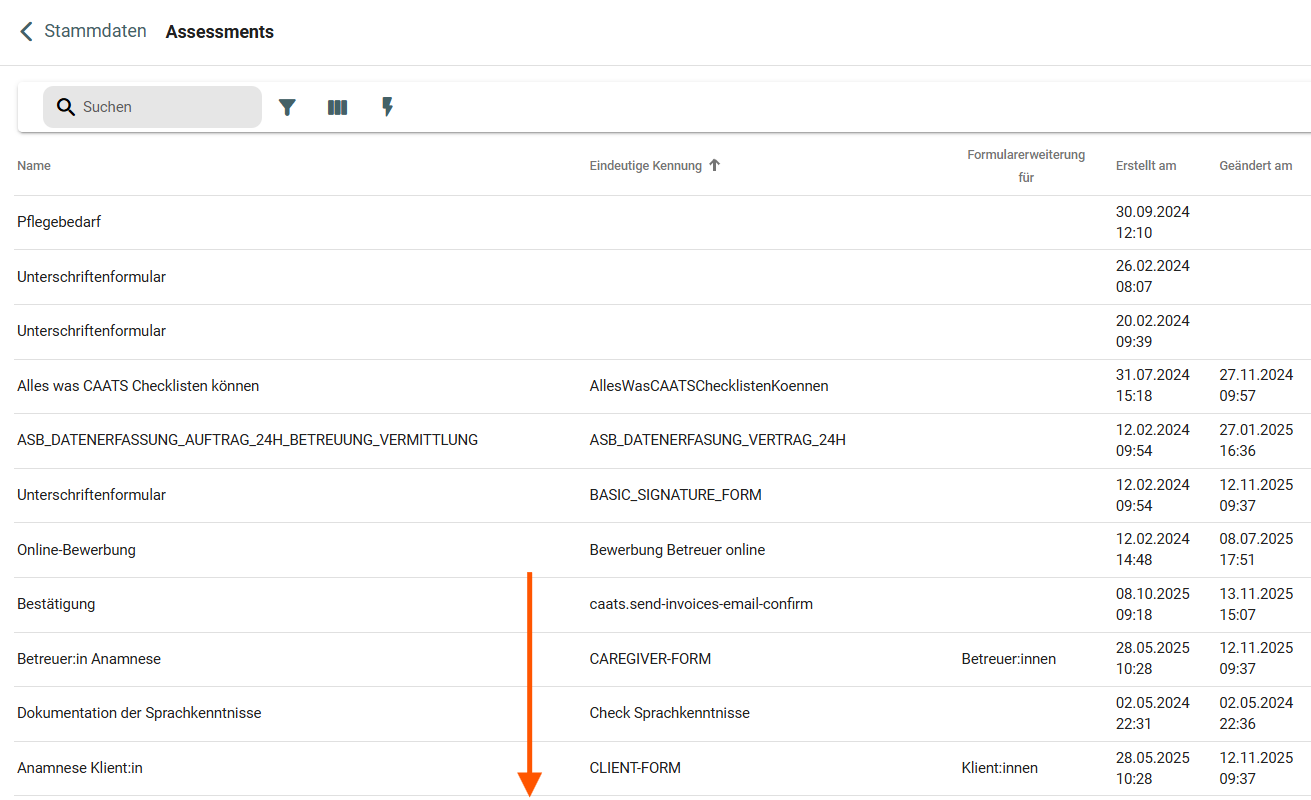The height and width of the screenshot is (800, 1311).
Task: Select the Online-Bewerbung assessment row
Action: point(76,550)
